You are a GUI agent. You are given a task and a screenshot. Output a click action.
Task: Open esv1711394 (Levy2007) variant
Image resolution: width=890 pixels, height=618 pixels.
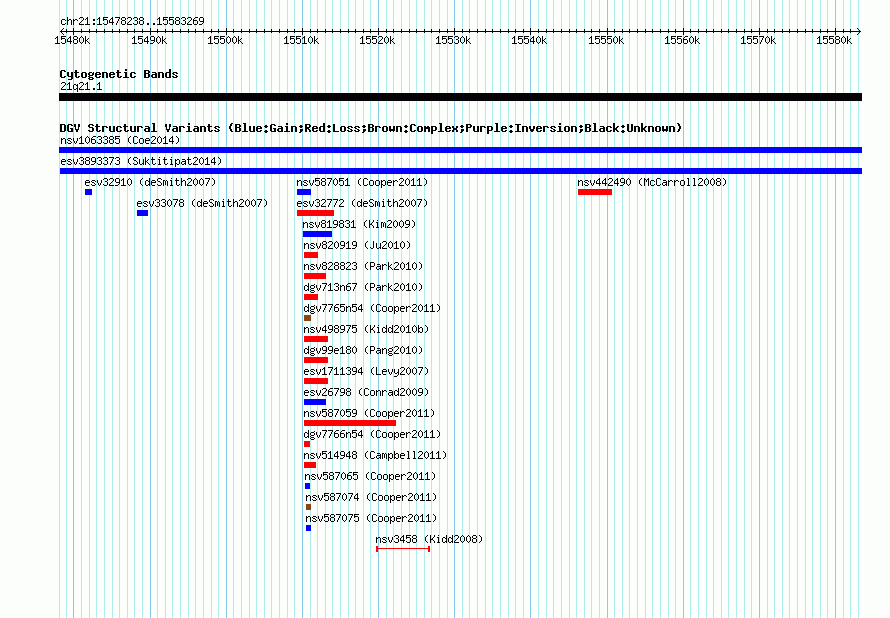pos(366,371)
